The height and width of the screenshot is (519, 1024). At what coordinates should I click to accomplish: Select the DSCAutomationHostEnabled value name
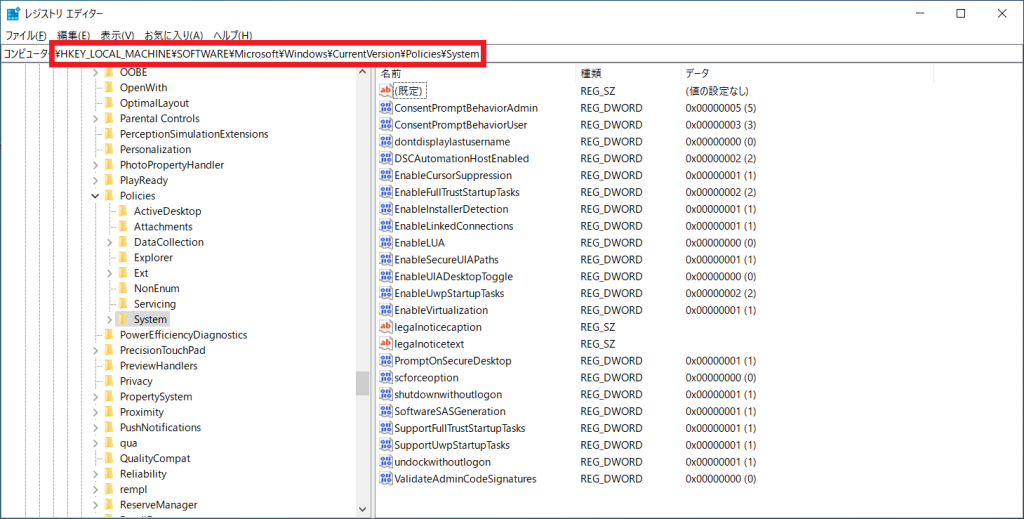462,159
